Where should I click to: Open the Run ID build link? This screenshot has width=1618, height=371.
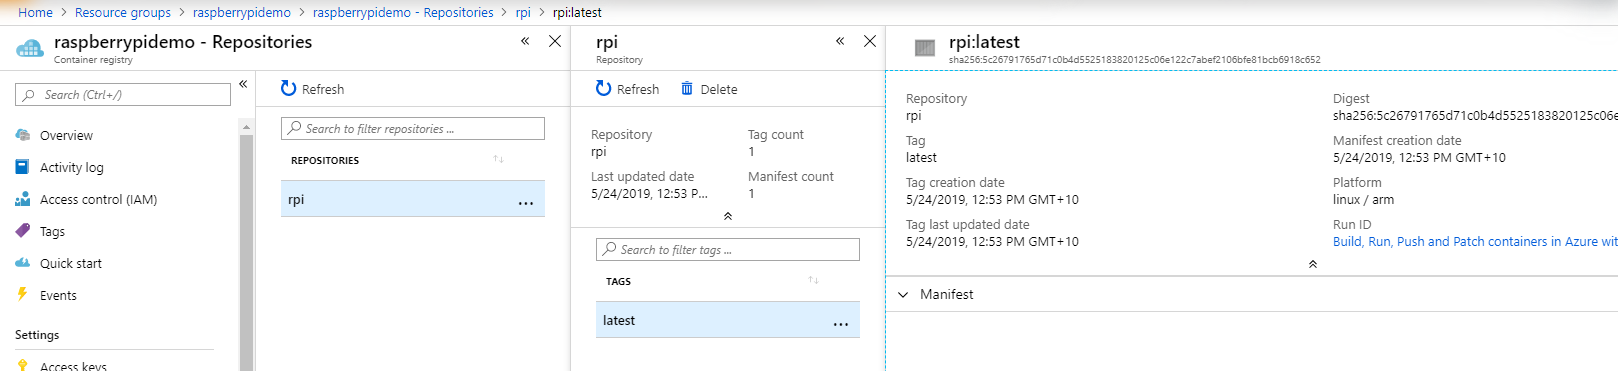coord(1475,242)
